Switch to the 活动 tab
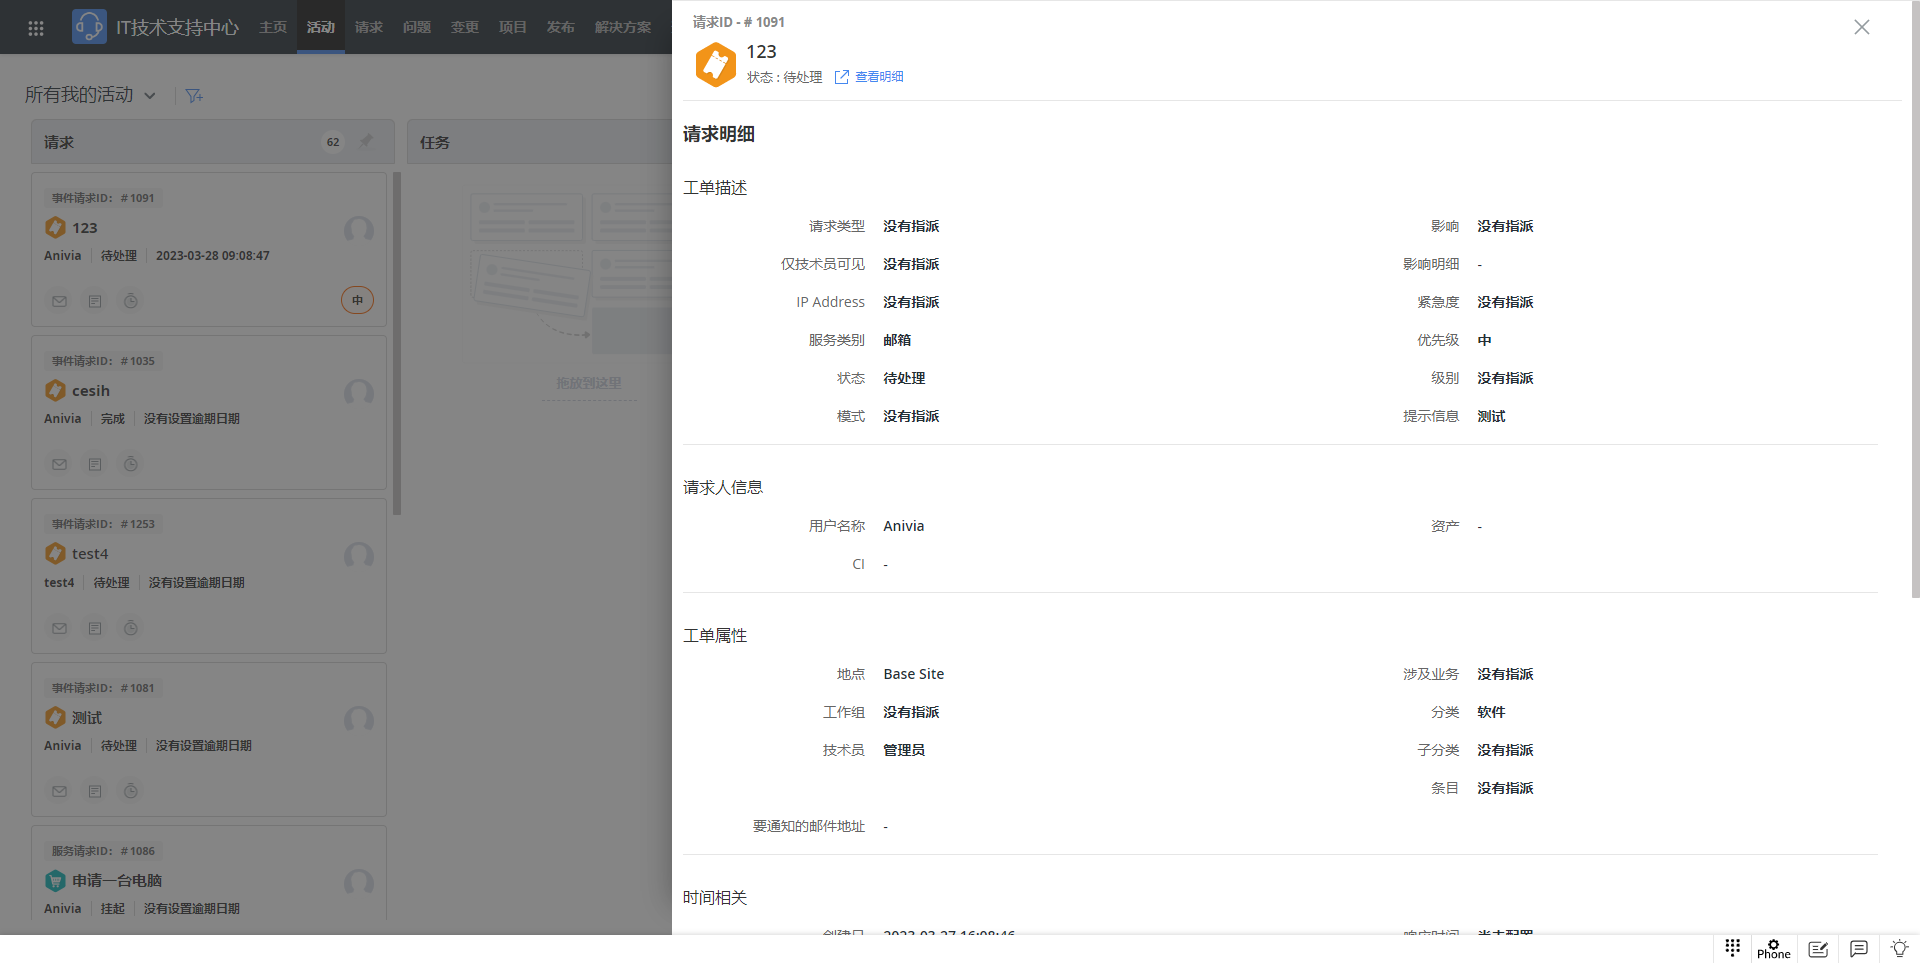This screenshot has width=1920, height=963. point(321,27)
